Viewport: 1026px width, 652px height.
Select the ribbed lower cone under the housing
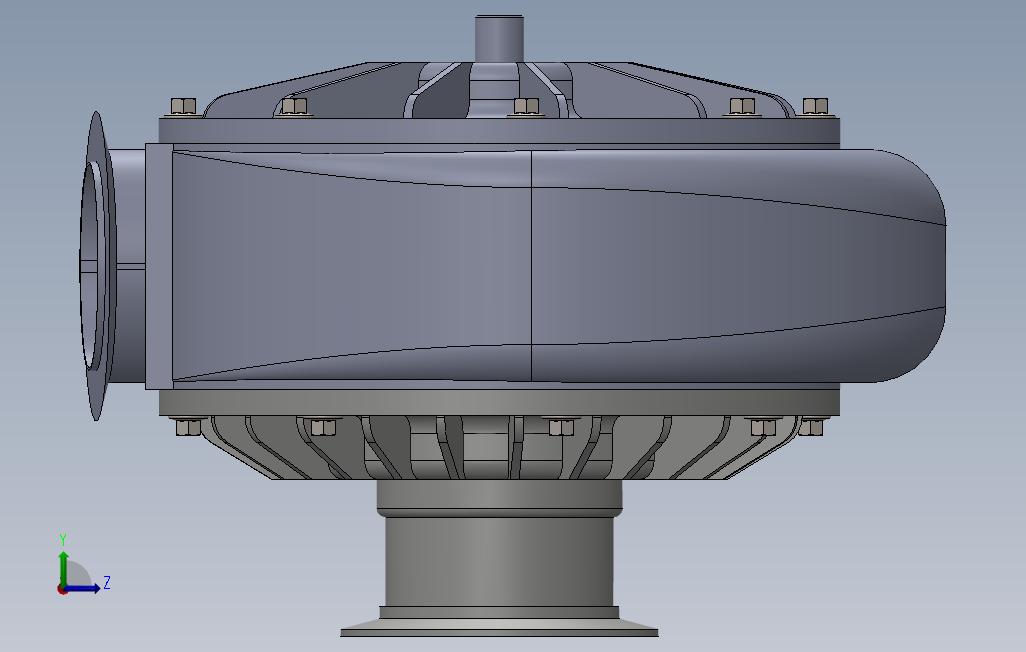pyautogui.click(x=500, y=448)
